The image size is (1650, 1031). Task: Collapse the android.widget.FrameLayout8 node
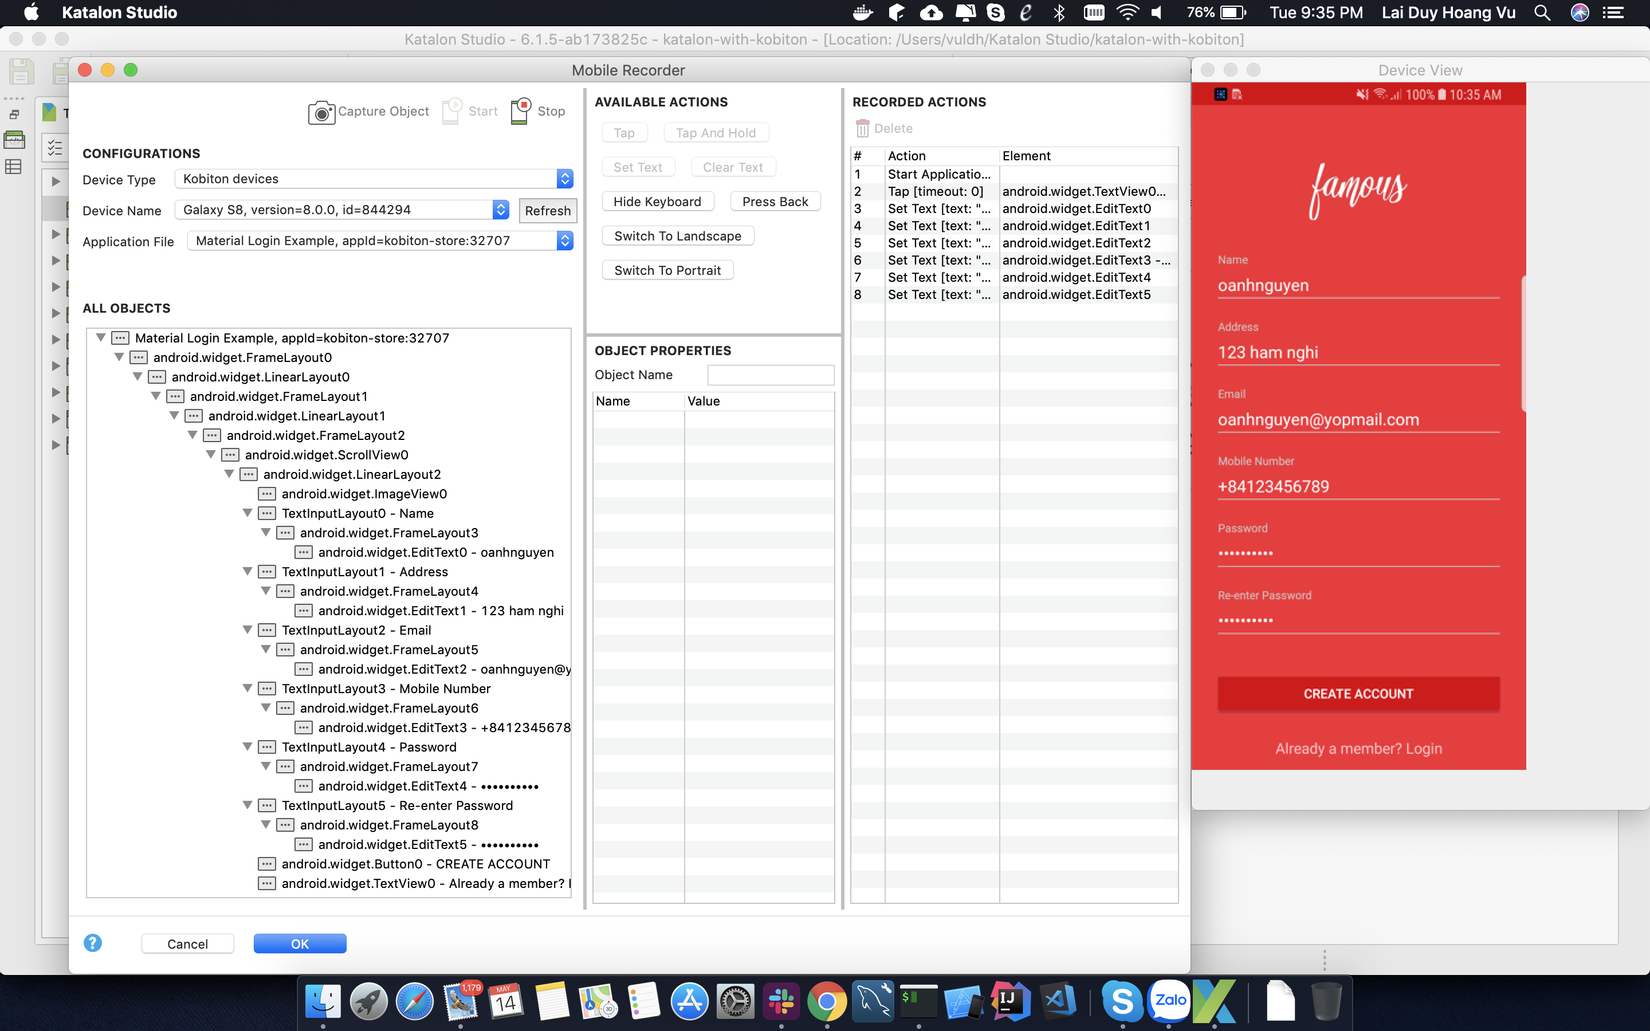pyautogui.click(x=266, y=825)
